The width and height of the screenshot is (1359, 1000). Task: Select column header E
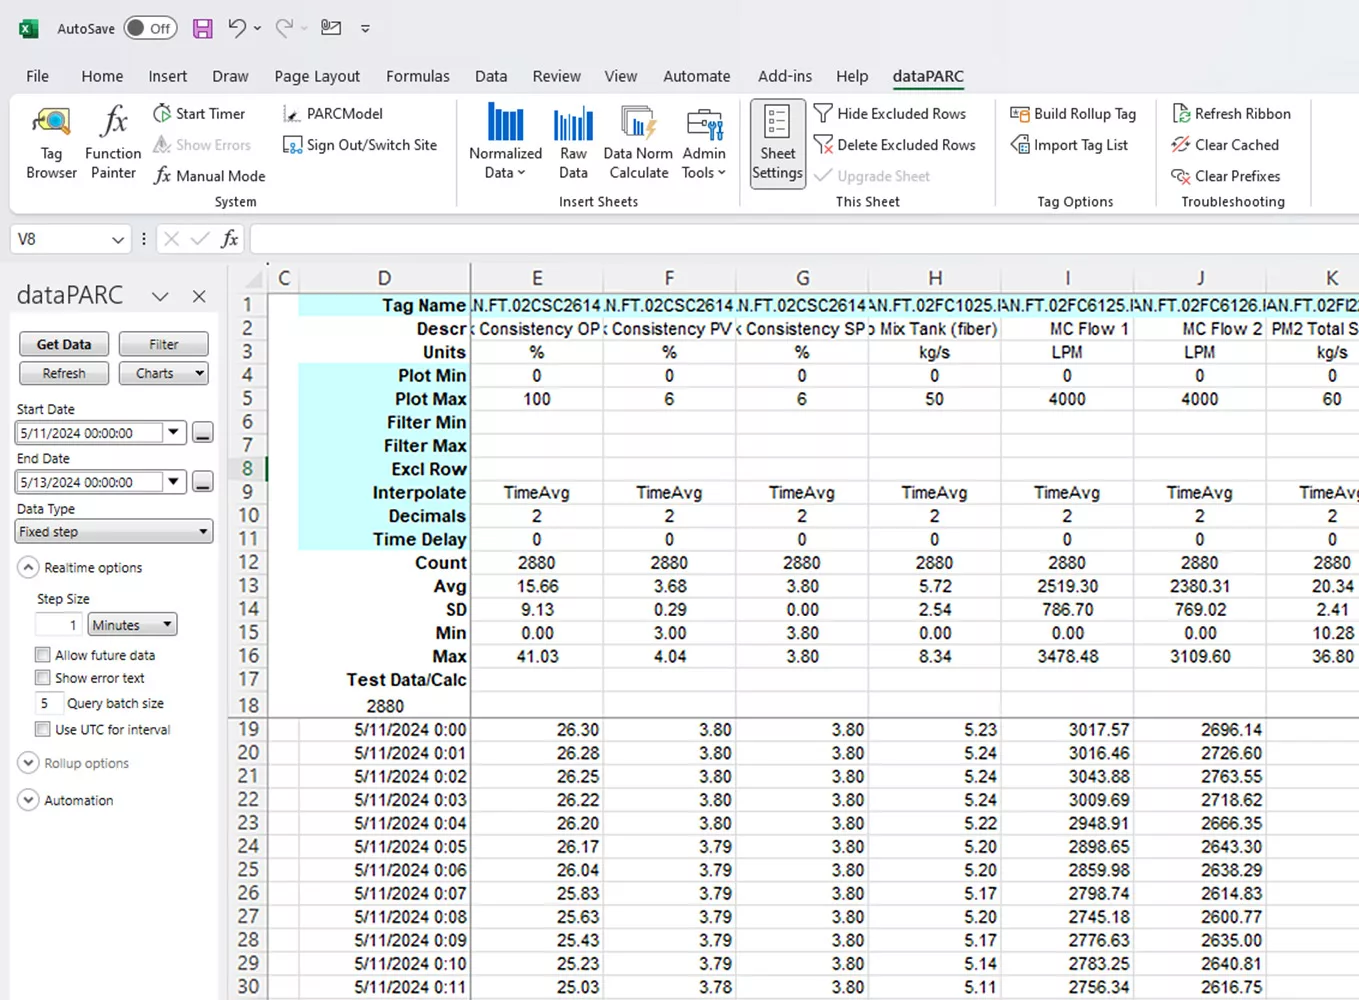click(x=537, y=278)
